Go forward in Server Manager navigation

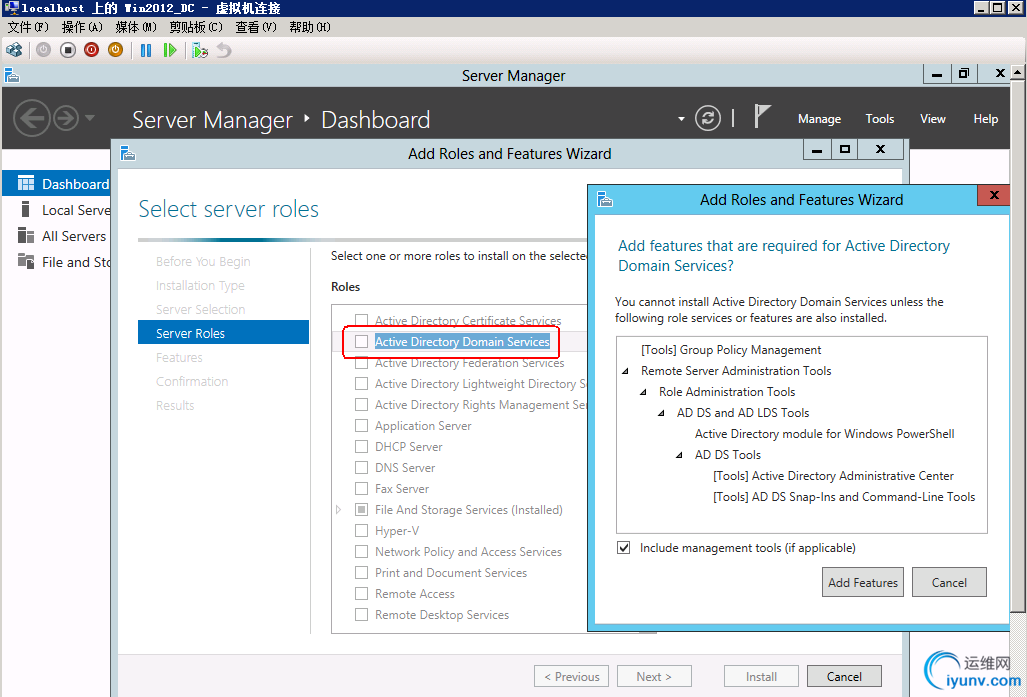tap(65, 119)
